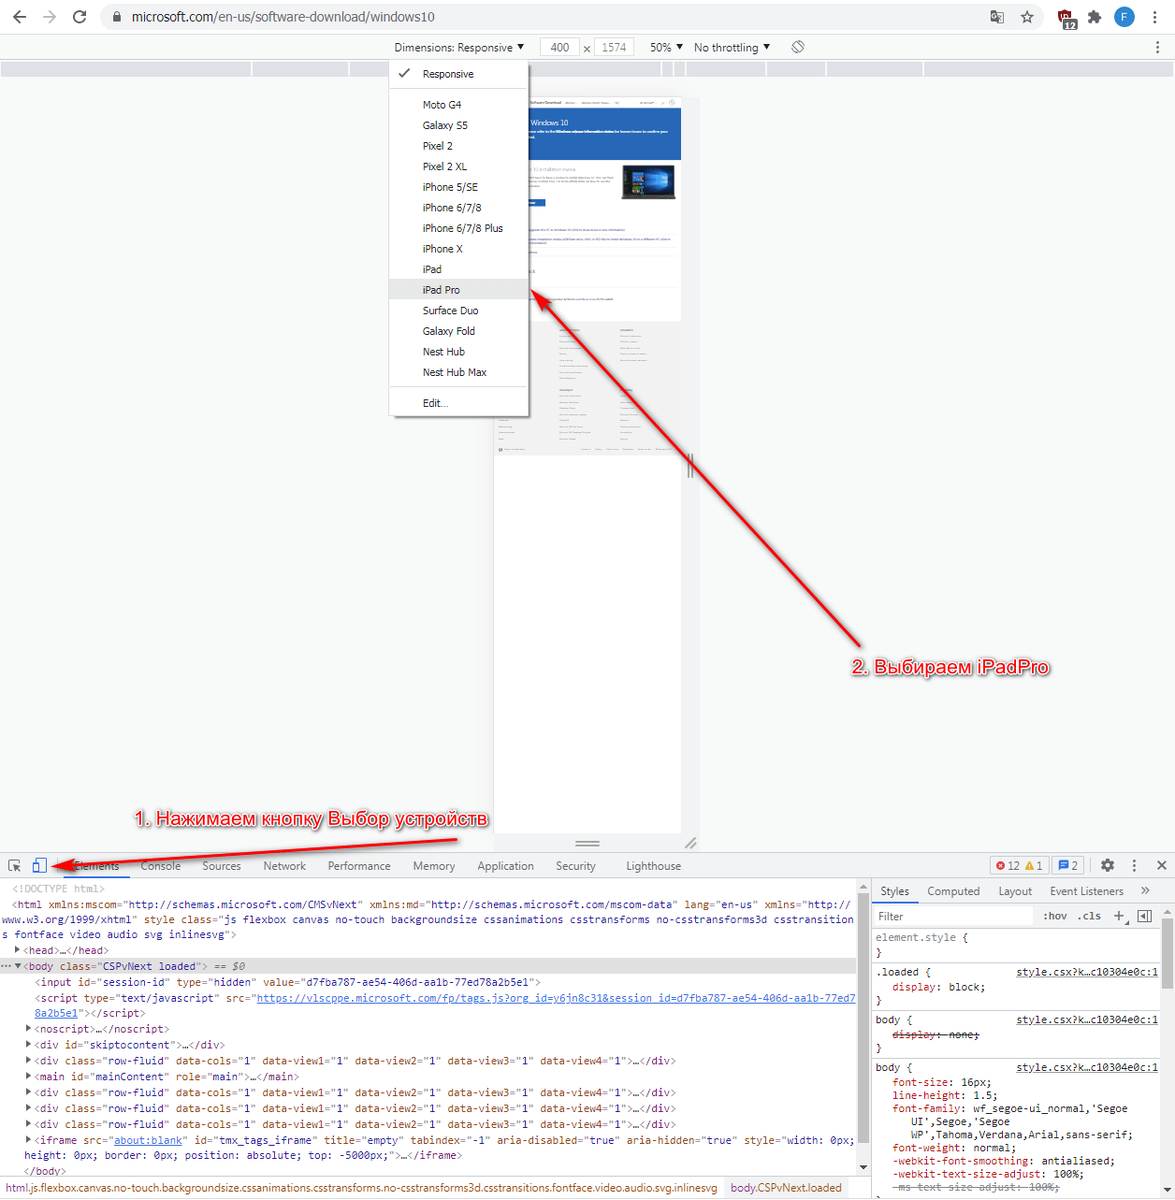Click the html breadcrumb in the DOM path
This screenshot has width=1175, height=1200.
click(361, 1188)
